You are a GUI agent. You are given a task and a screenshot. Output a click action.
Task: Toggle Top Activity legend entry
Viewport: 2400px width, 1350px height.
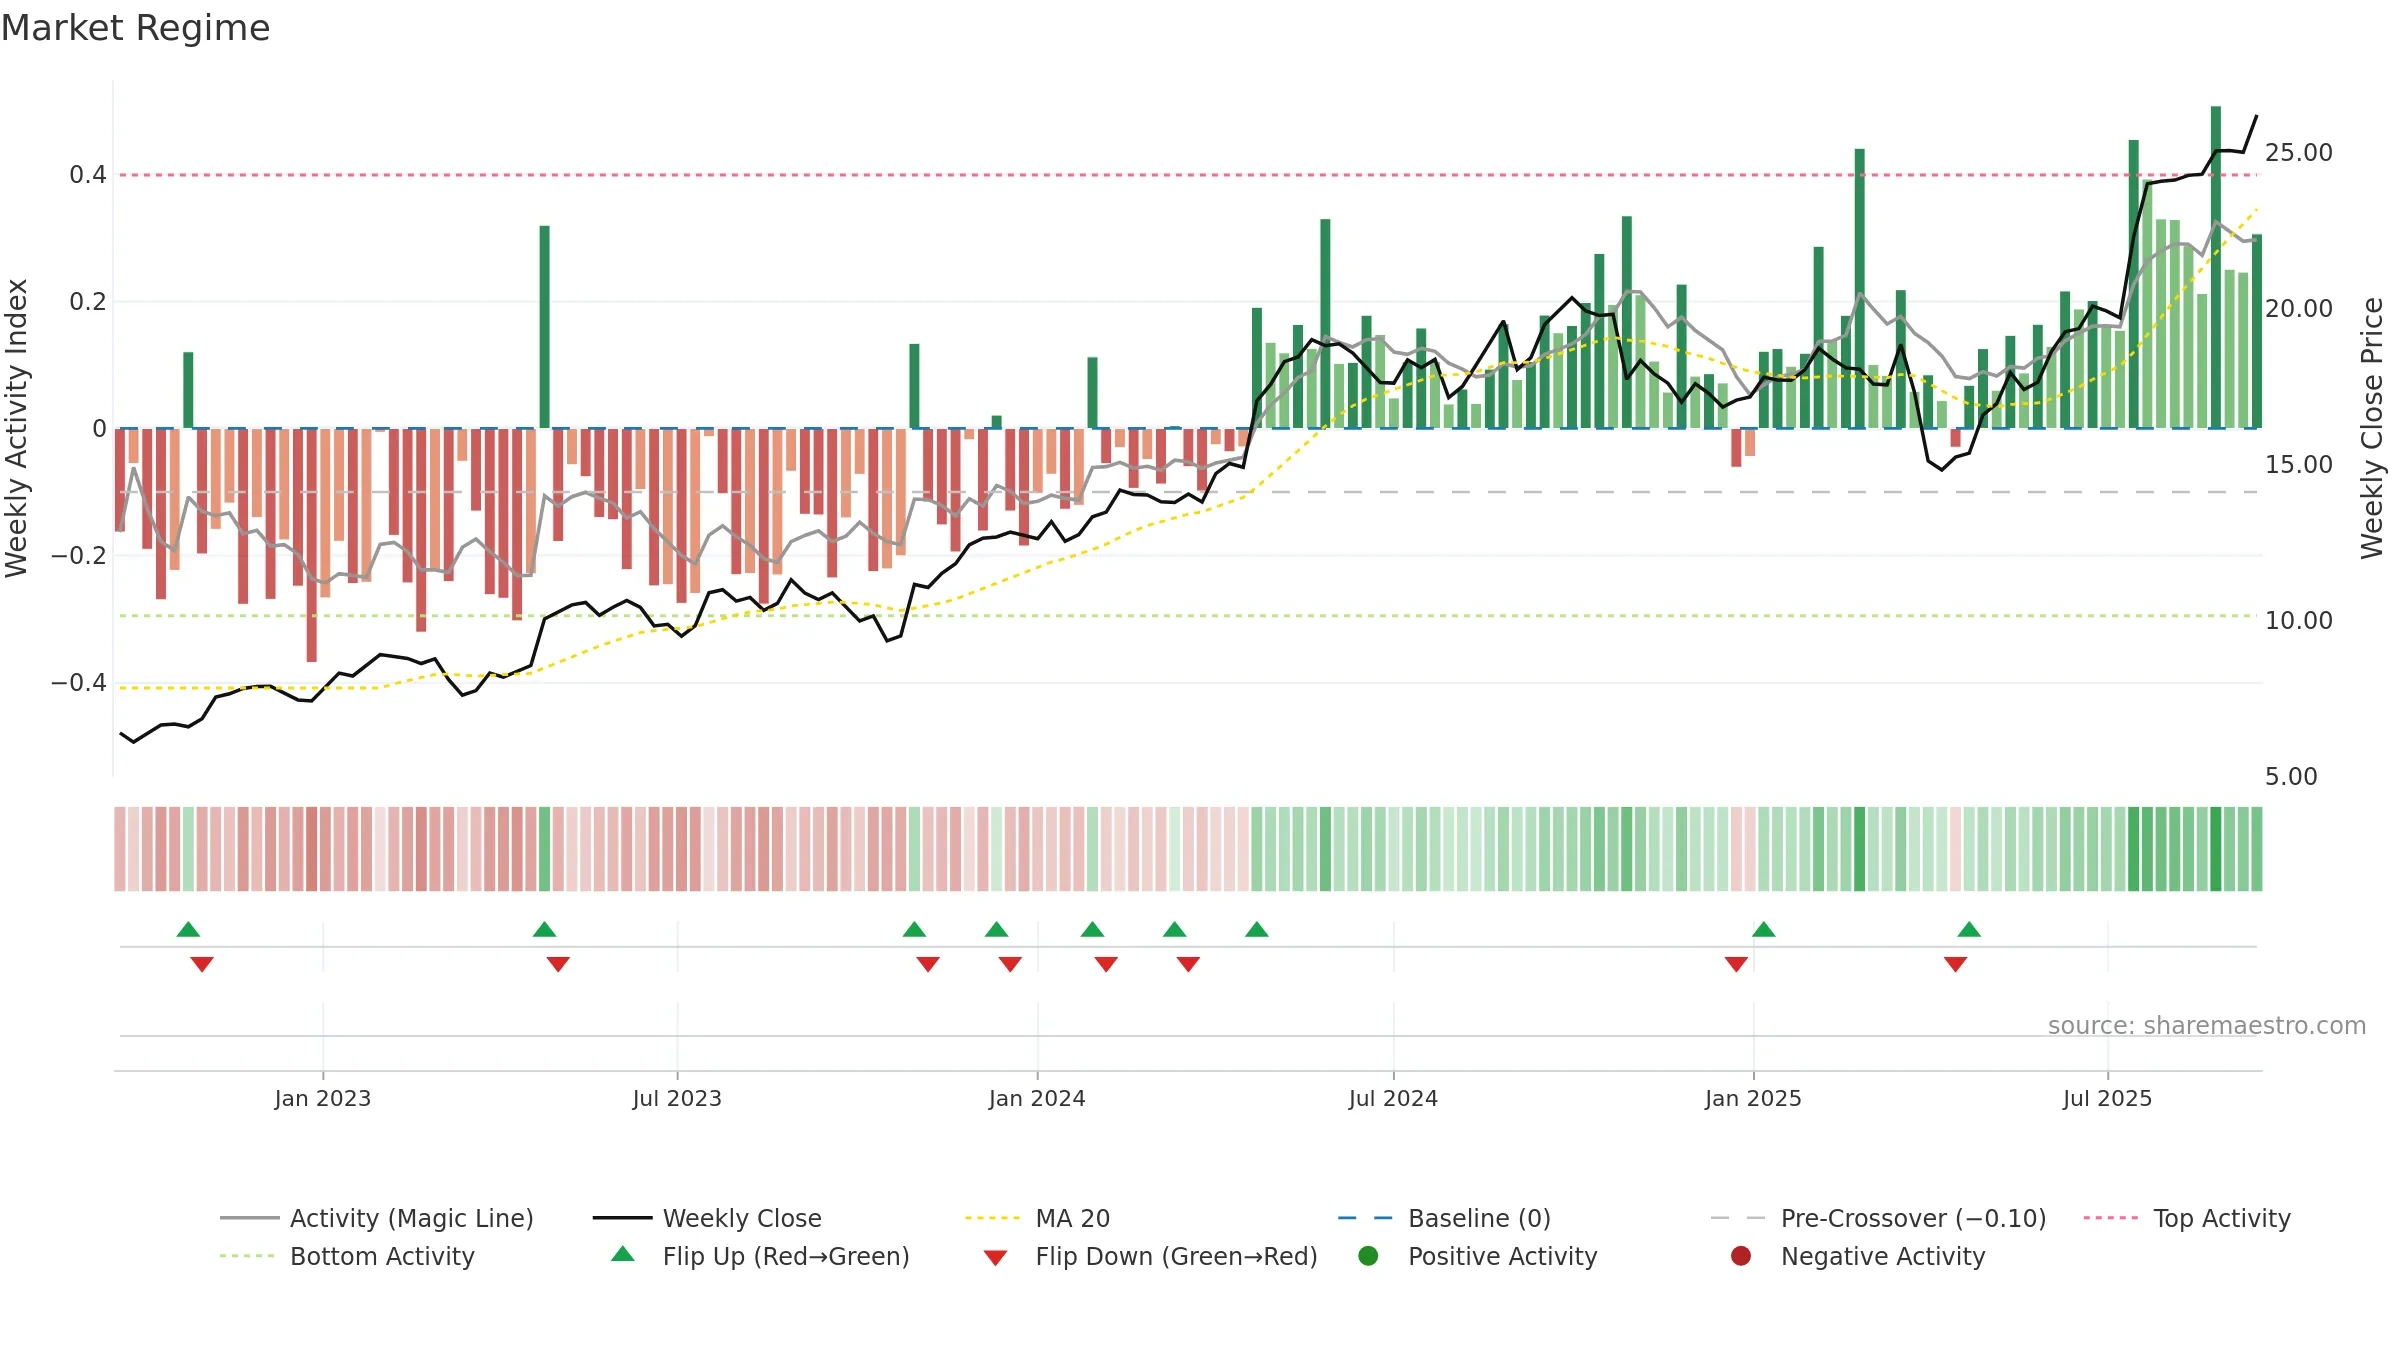point(2187,1218)
